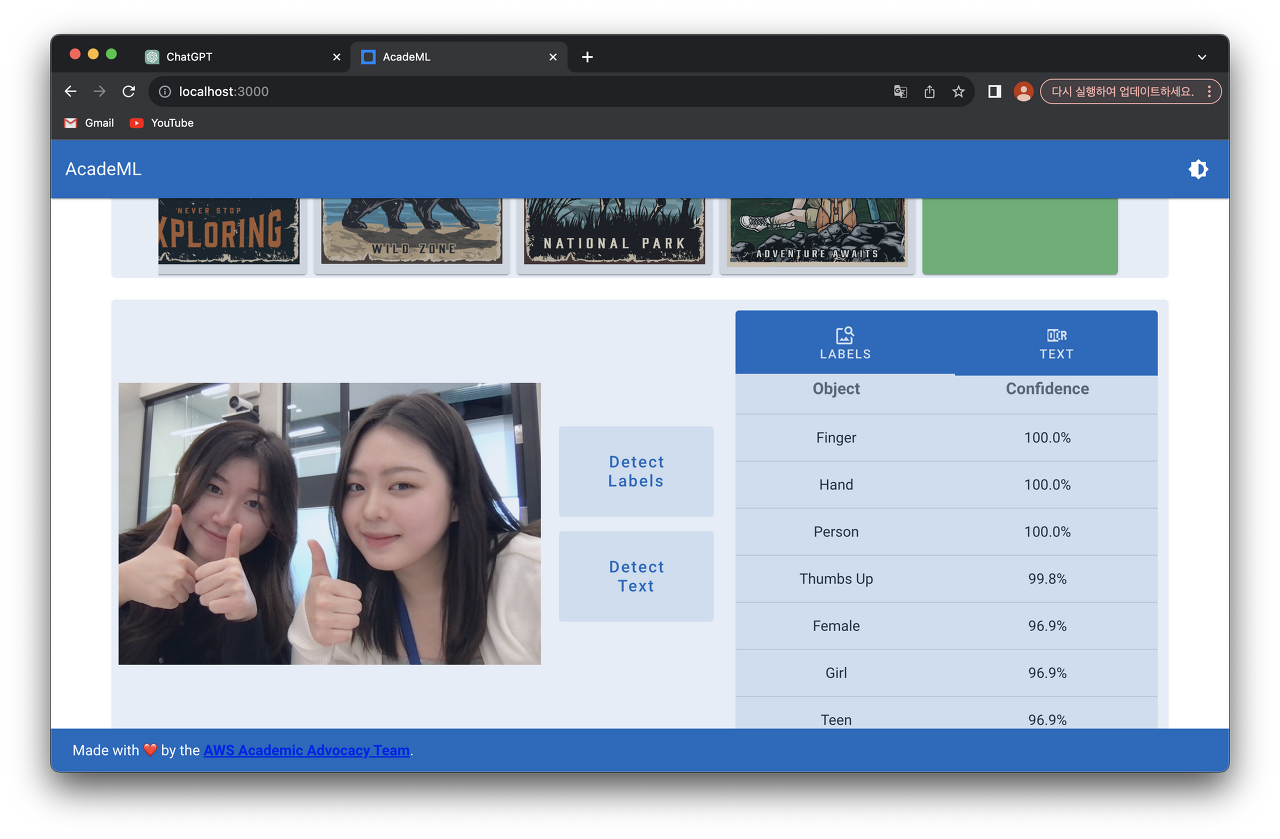Go forward with the browser forward arrow

point(99,91)
